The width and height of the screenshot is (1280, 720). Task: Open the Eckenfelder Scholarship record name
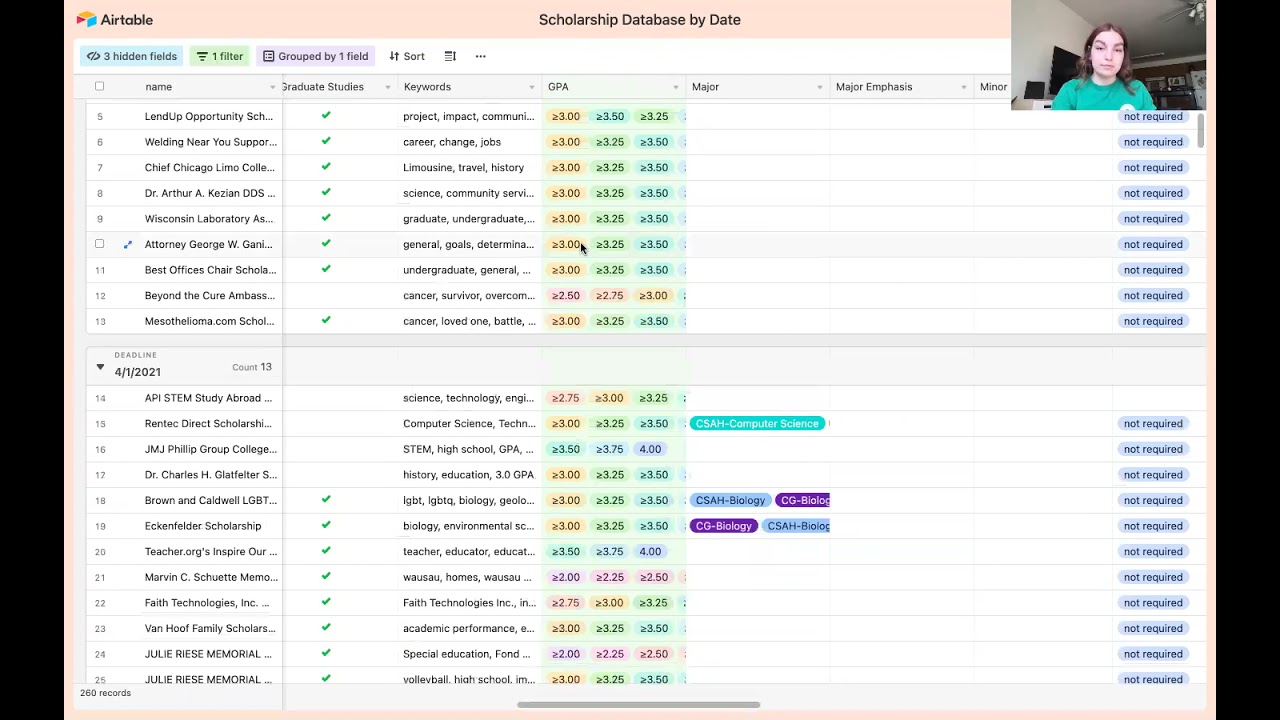pyautogui.click(x=203, y=526)
